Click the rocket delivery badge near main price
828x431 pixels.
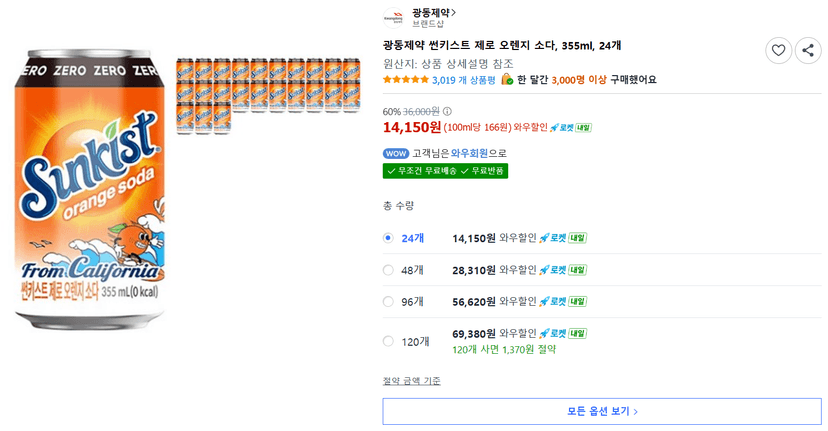(571, 127)
